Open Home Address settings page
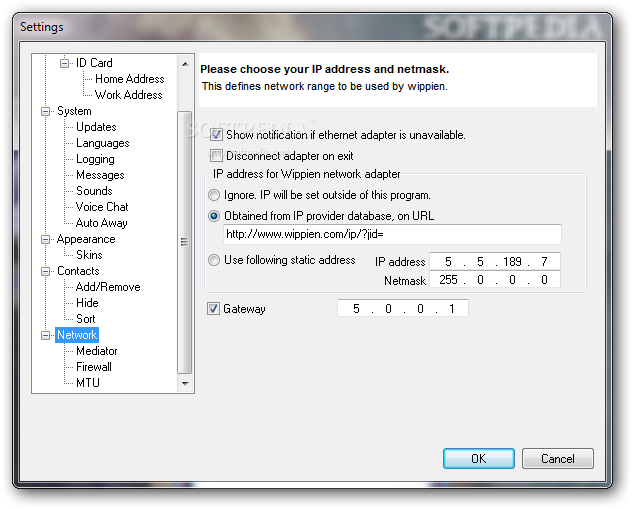This screenshot has width=633, height=509. click(130, 79)
